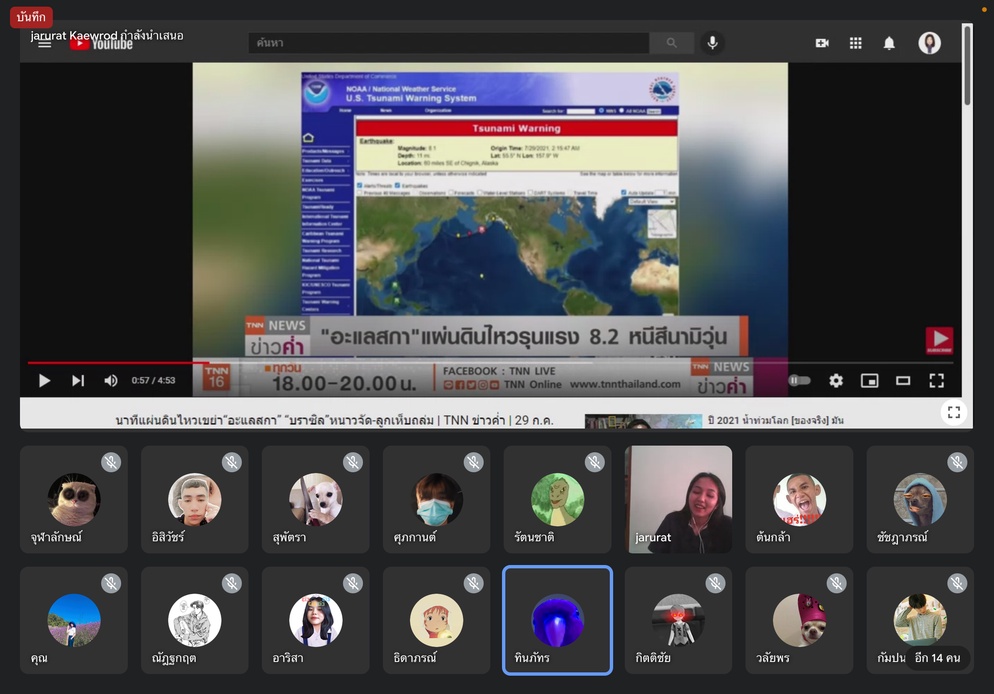Click the mic-off icon on the คุณ tile
This screenshot has height=694, width=994.
111,583
